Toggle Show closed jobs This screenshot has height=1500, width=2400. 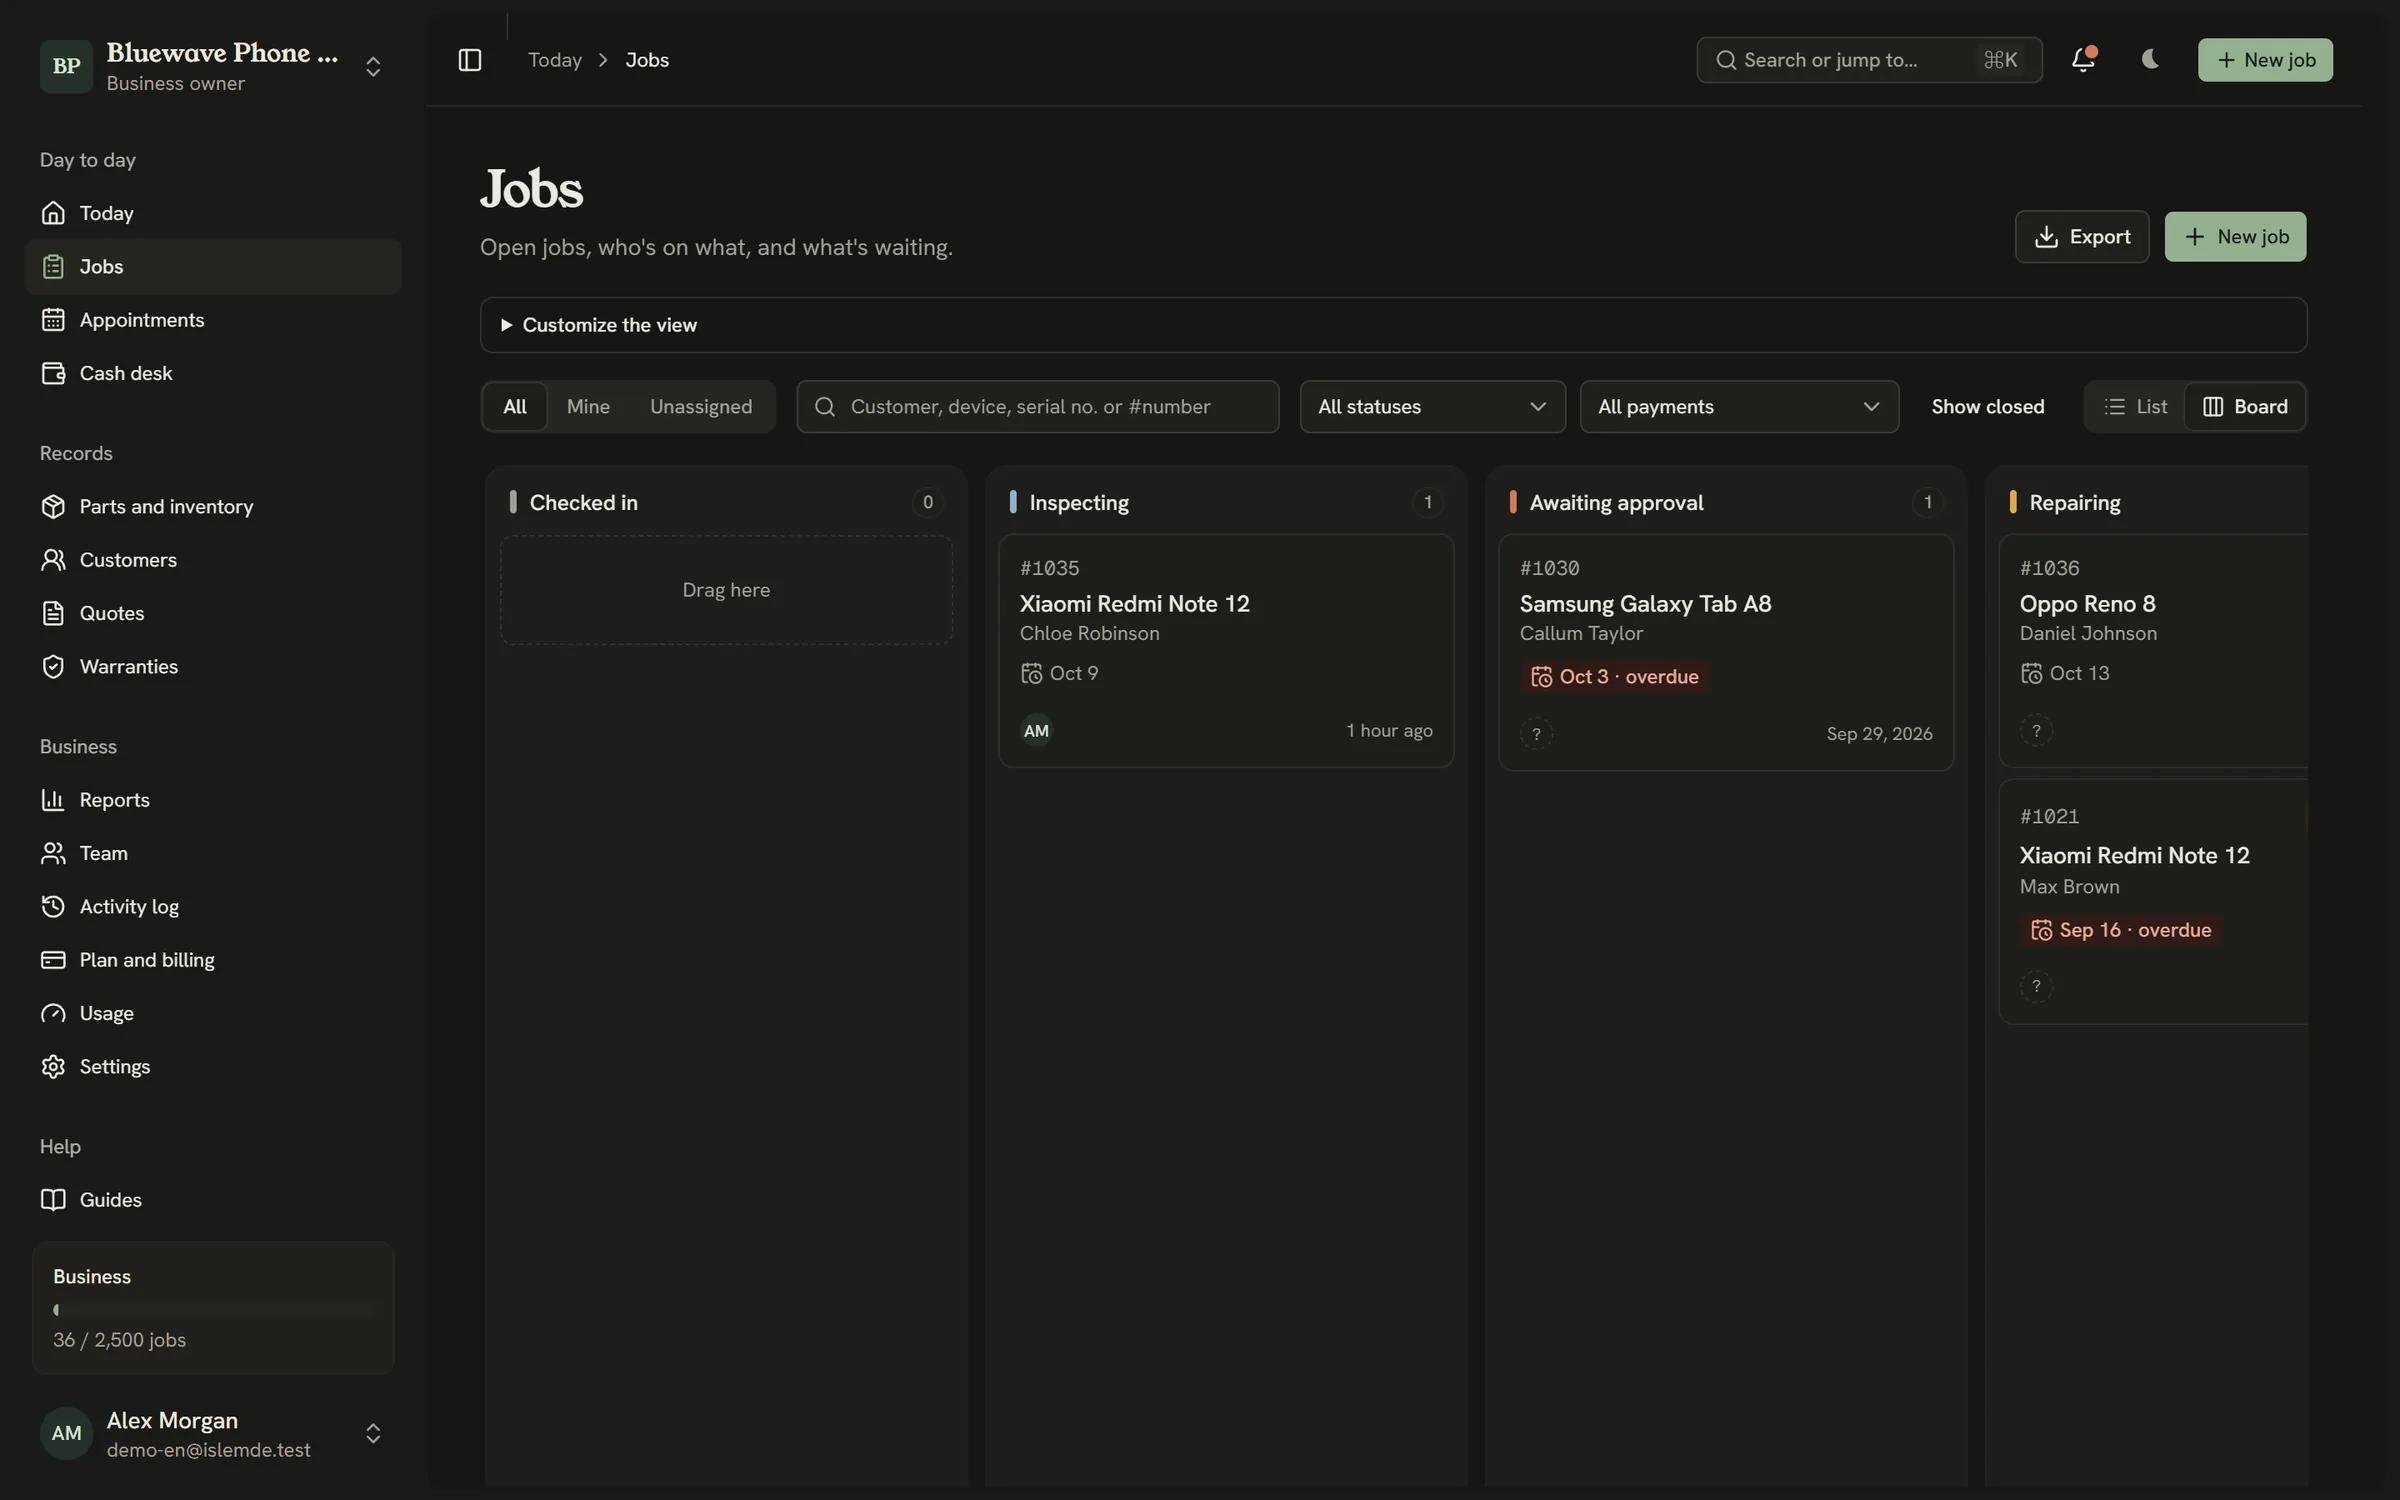coord(1987,407)
